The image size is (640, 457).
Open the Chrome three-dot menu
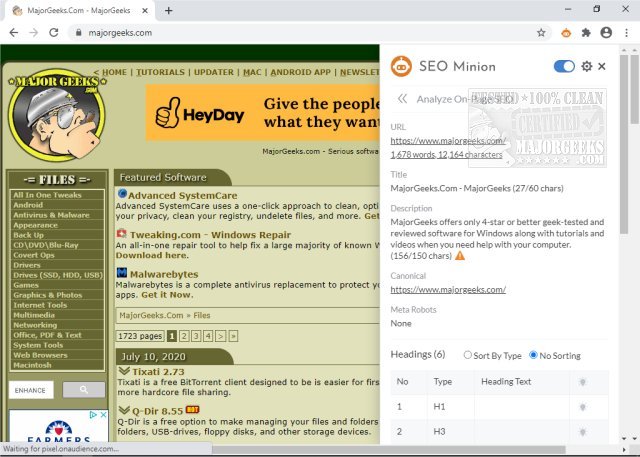click(626, 33)
